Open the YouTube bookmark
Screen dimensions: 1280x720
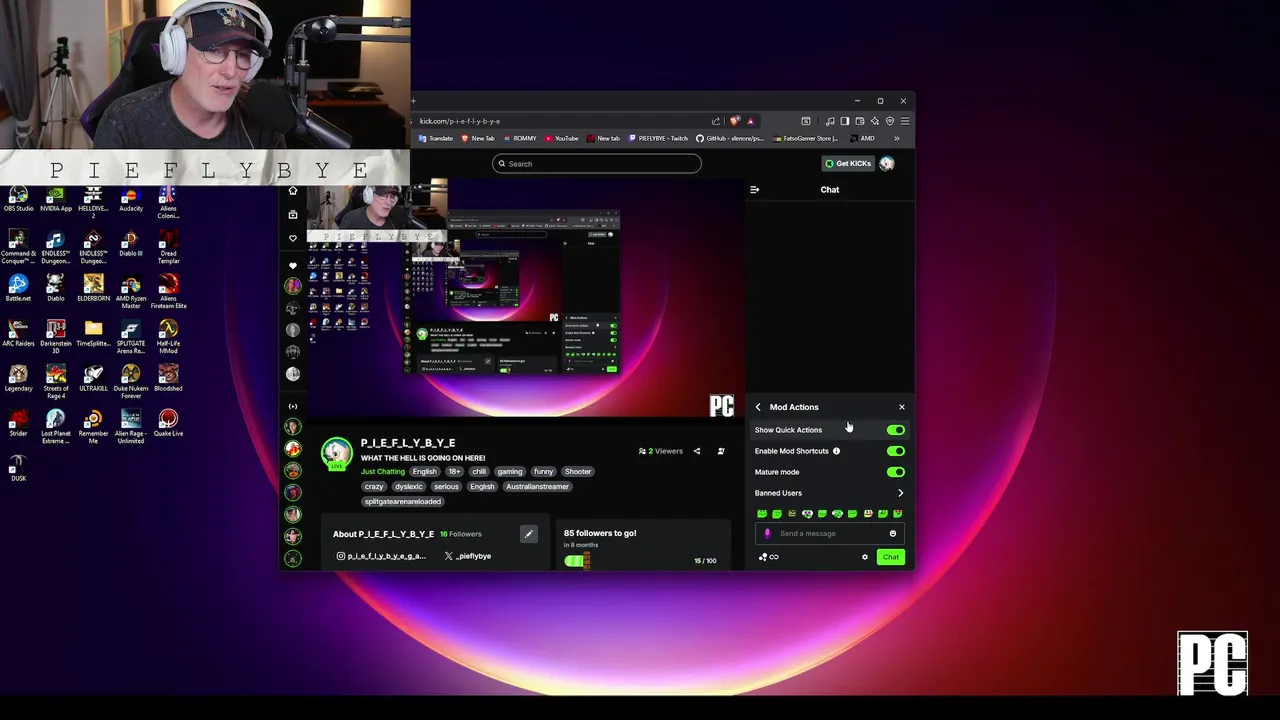tap(562, 138)
